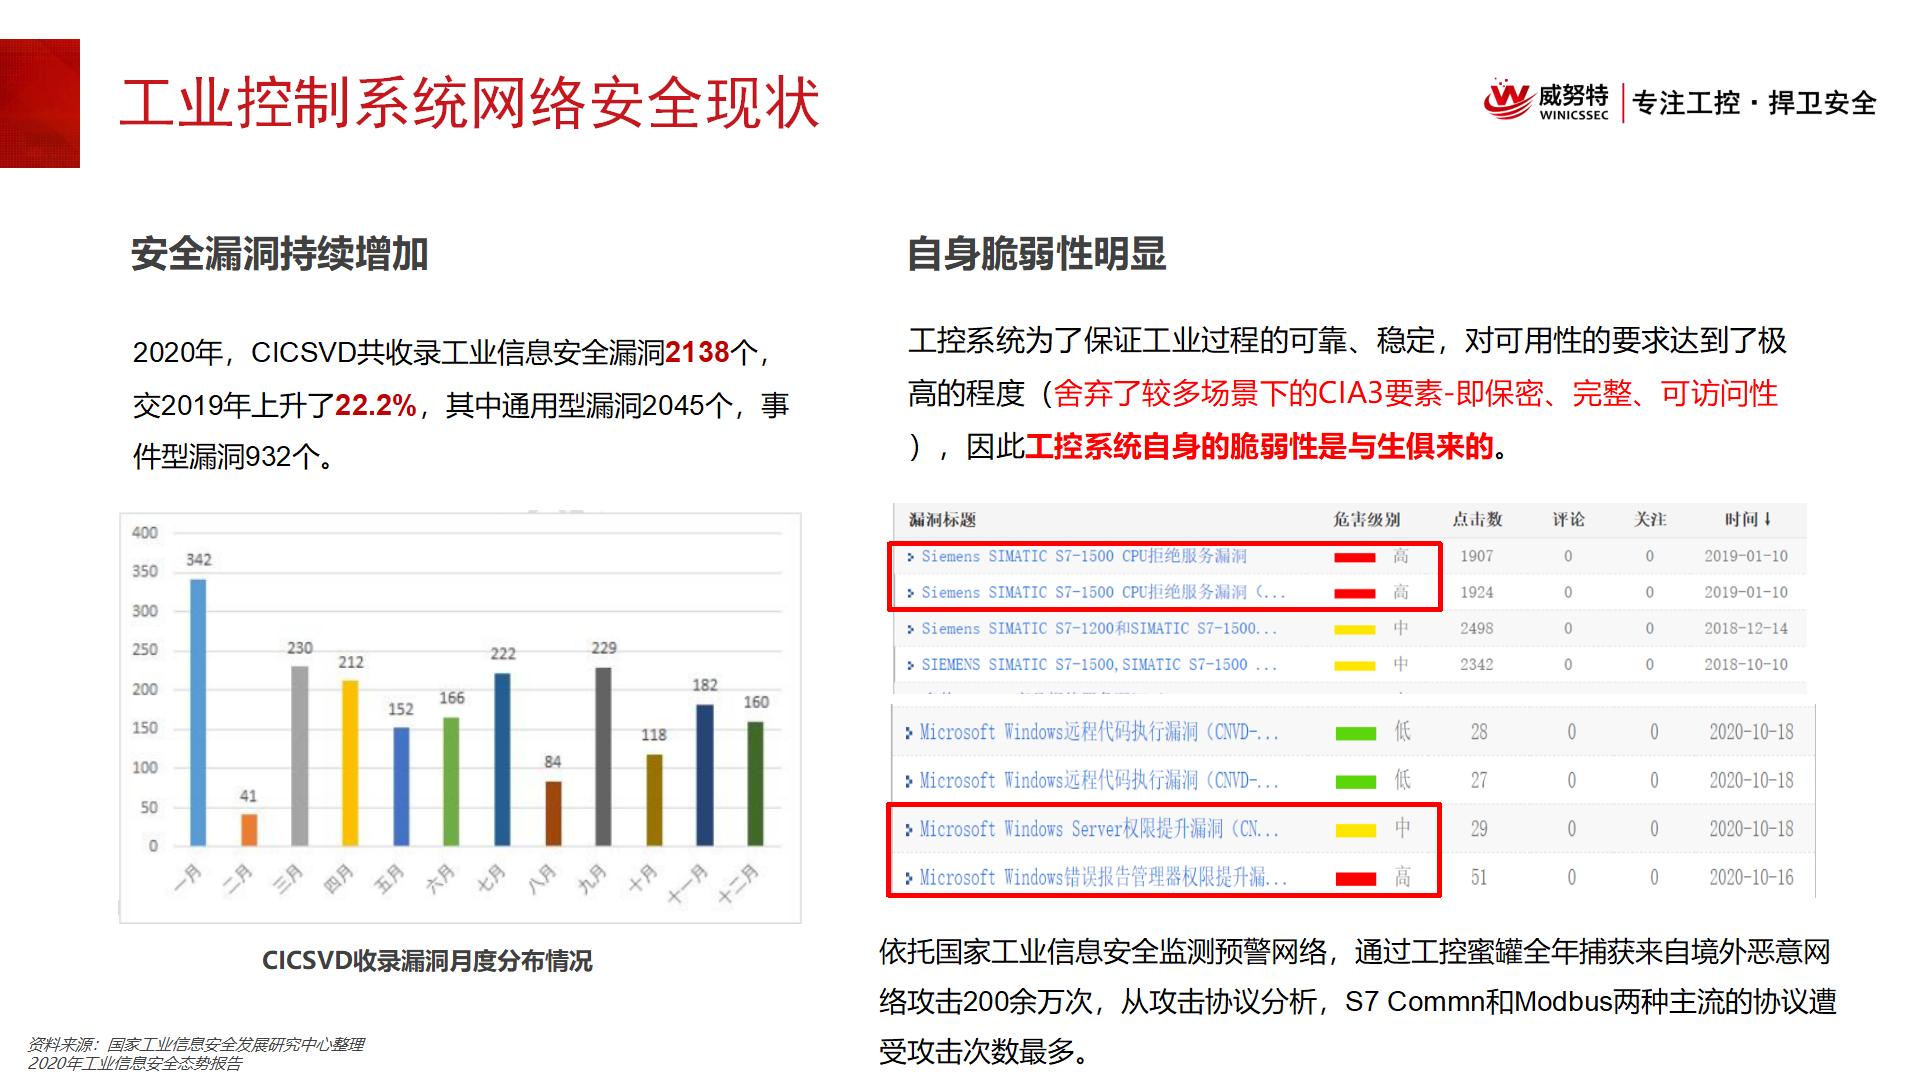Click the Winicssec logo icon

(1507, 100)
